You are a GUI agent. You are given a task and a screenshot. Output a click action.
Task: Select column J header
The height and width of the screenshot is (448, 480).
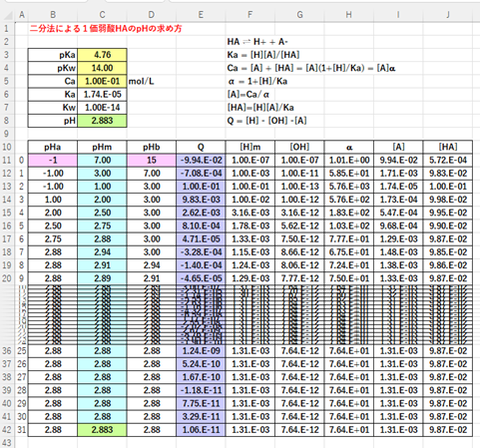click(448, 15)
